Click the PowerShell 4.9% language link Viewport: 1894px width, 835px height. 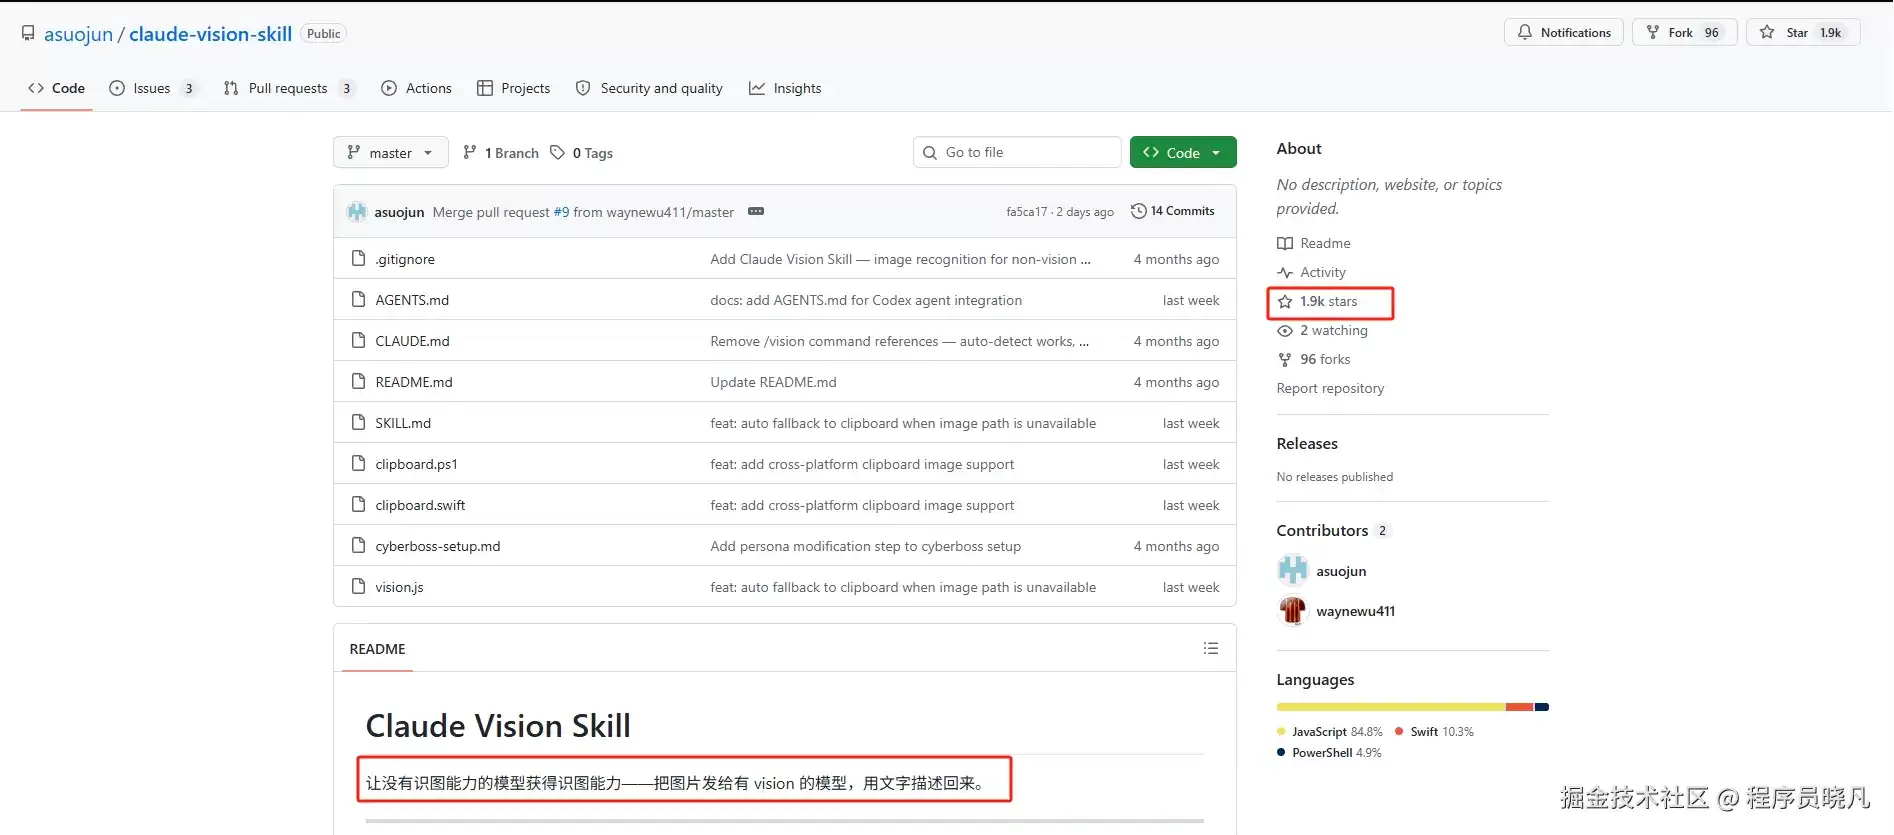pos(1329,753)
